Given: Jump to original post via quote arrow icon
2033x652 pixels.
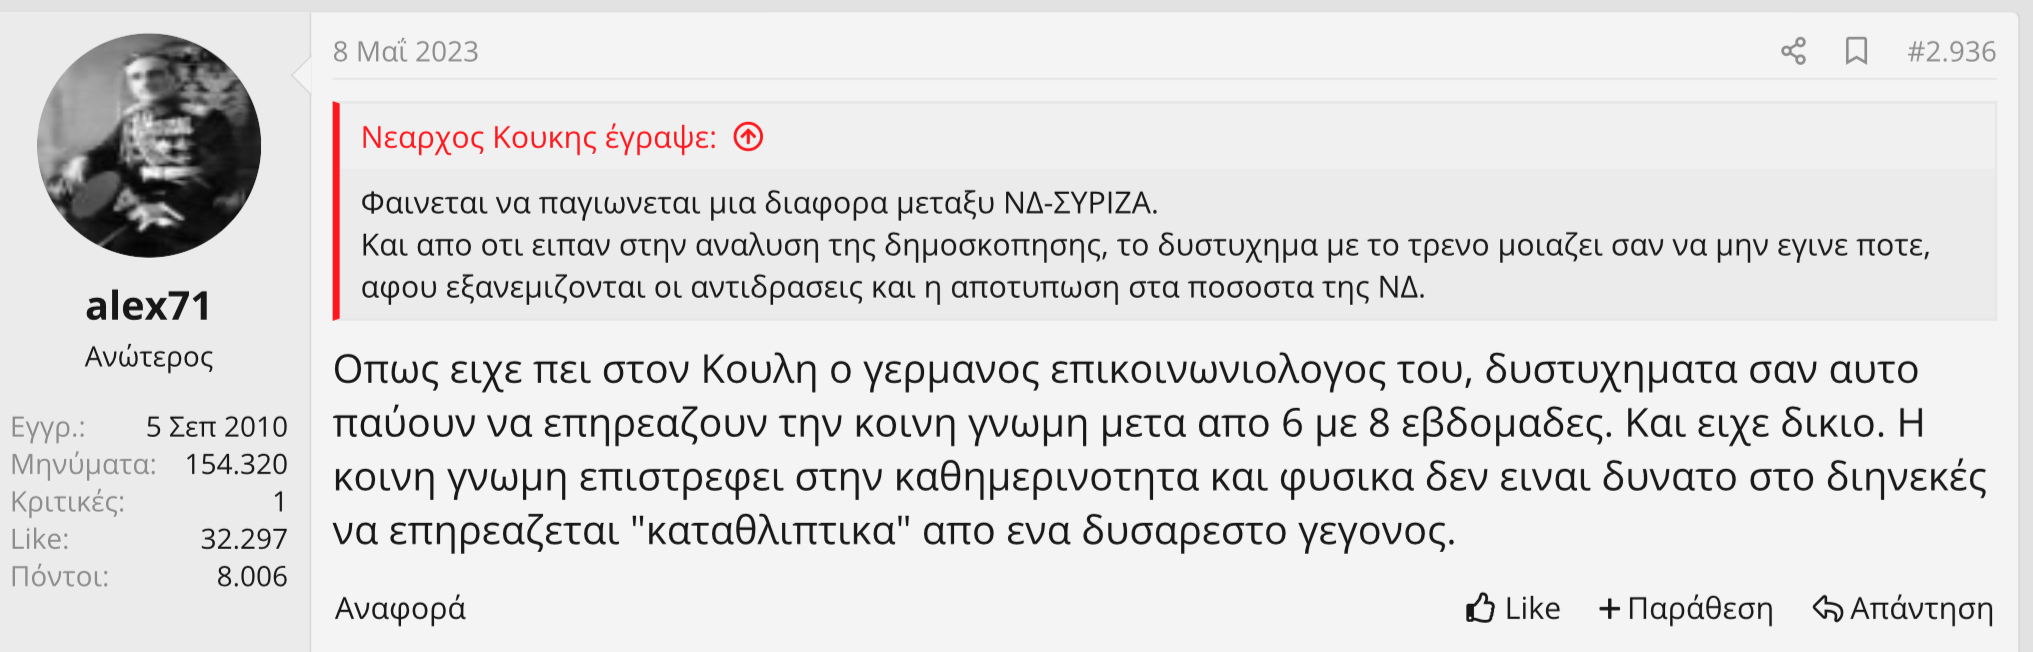Looking at the screenshot, I should tap(748, 137).
